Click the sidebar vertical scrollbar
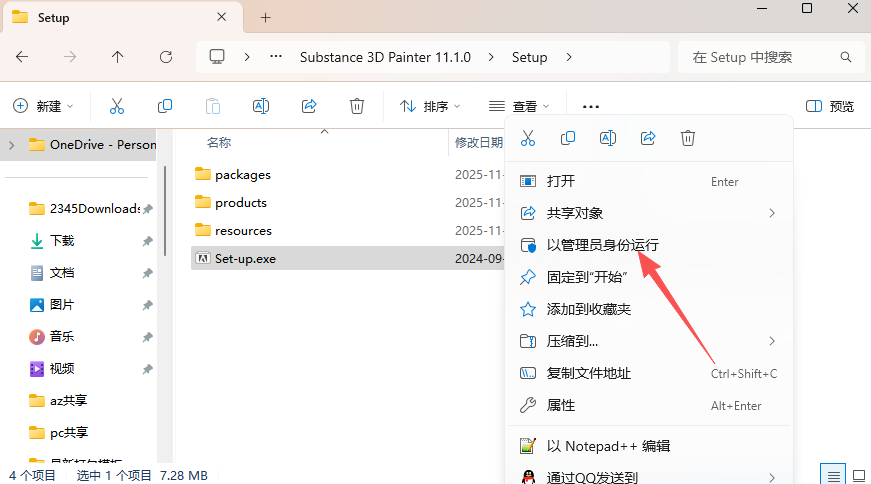871x484 pixels. (165, 211)
